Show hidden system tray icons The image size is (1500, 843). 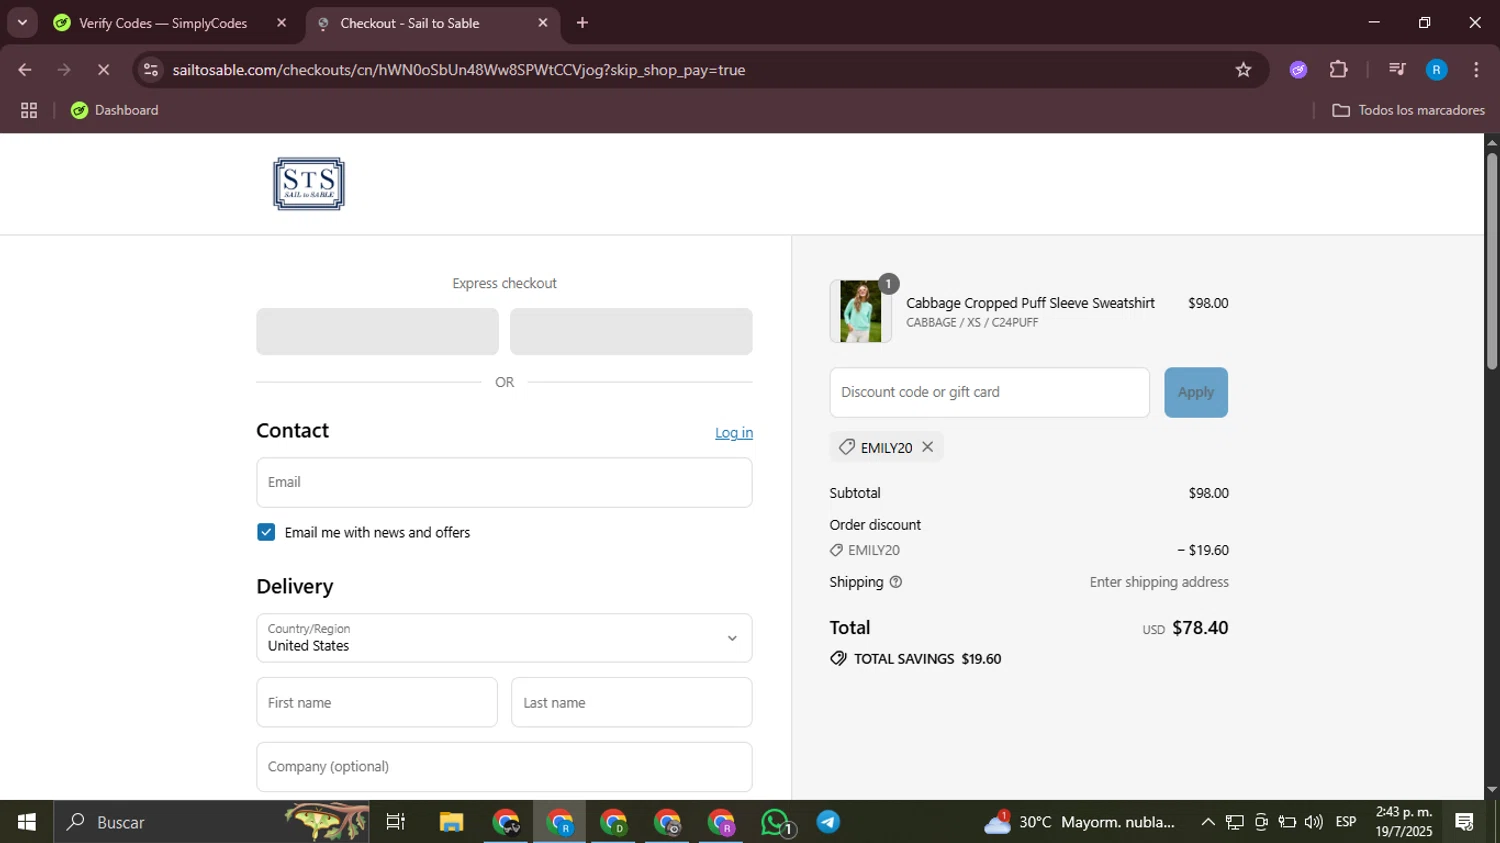(x=1208, y=822)
